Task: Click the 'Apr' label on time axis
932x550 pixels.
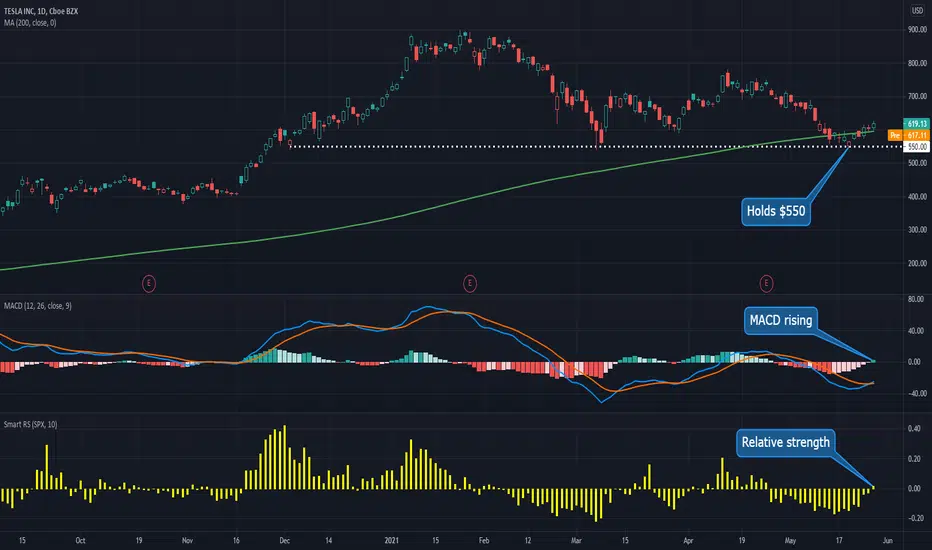Action: tap(688, 540)
